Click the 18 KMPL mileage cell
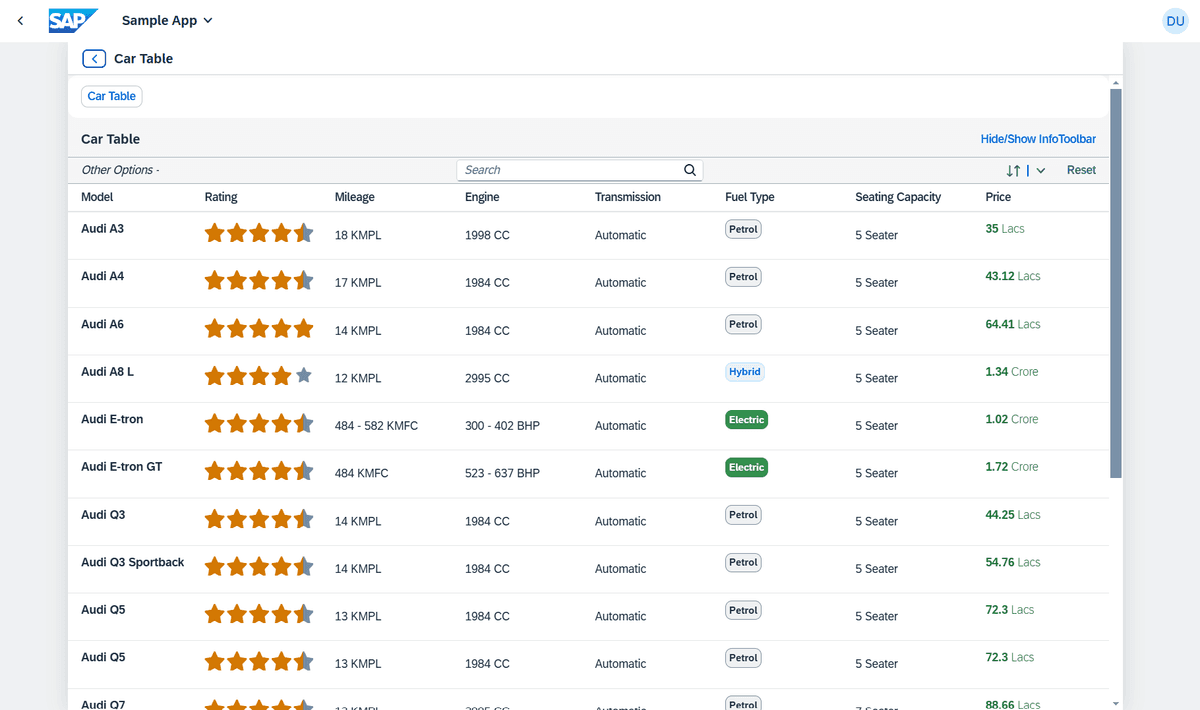 (x=358, y=235)
